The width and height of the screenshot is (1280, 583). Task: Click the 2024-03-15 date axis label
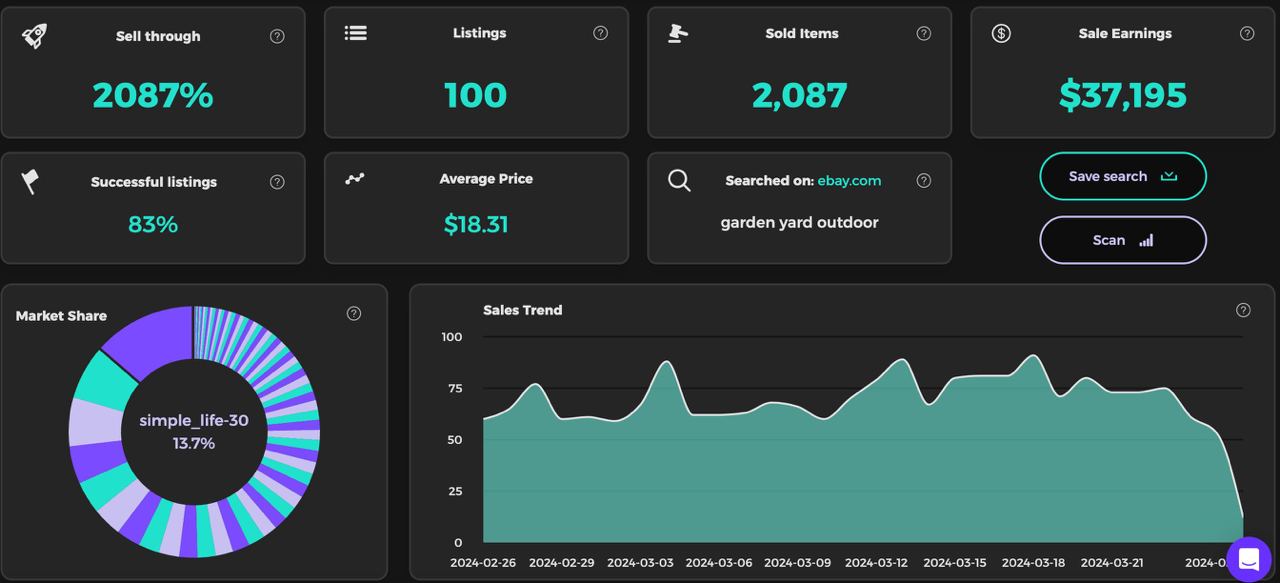click(x=955, y=563)
